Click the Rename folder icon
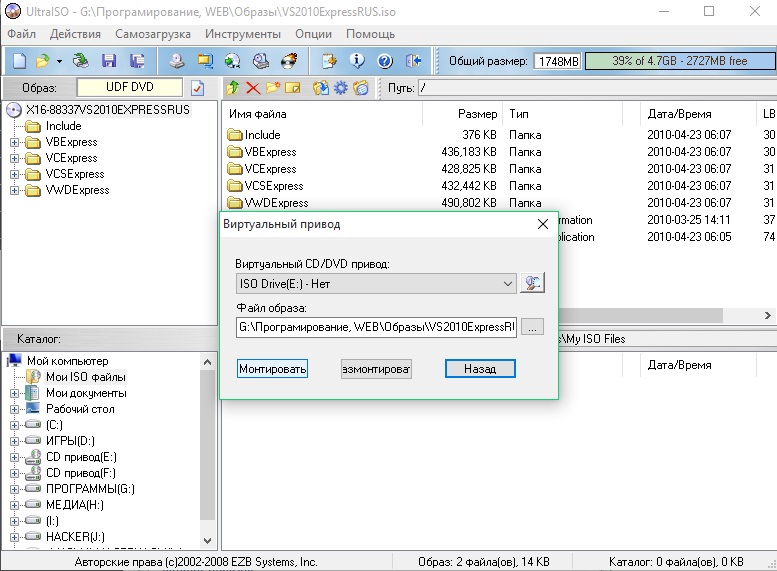Screen dimensions: 777x571 point(292,88)
